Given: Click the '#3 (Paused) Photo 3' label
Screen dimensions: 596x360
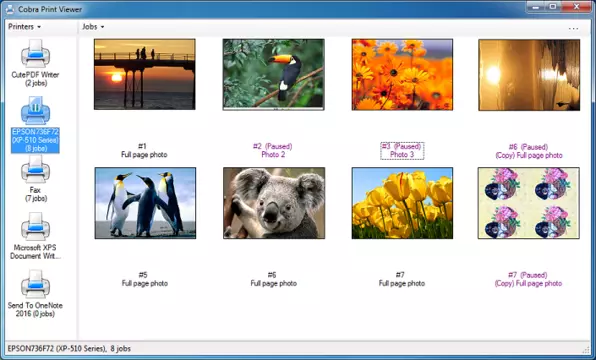Looking at the screenshot, I should [x=402, y=151].
